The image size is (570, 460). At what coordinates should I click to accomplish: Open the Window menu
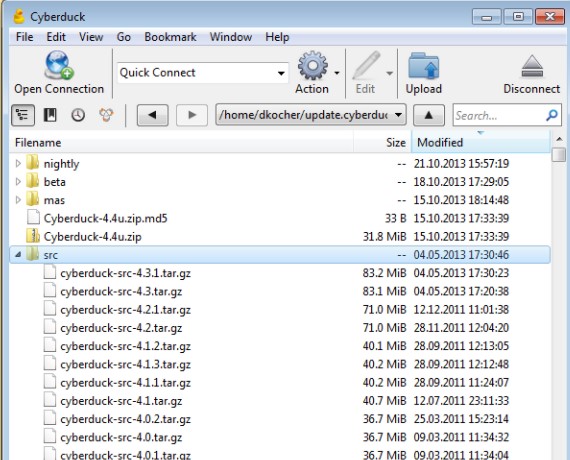[x=231, y=37]
